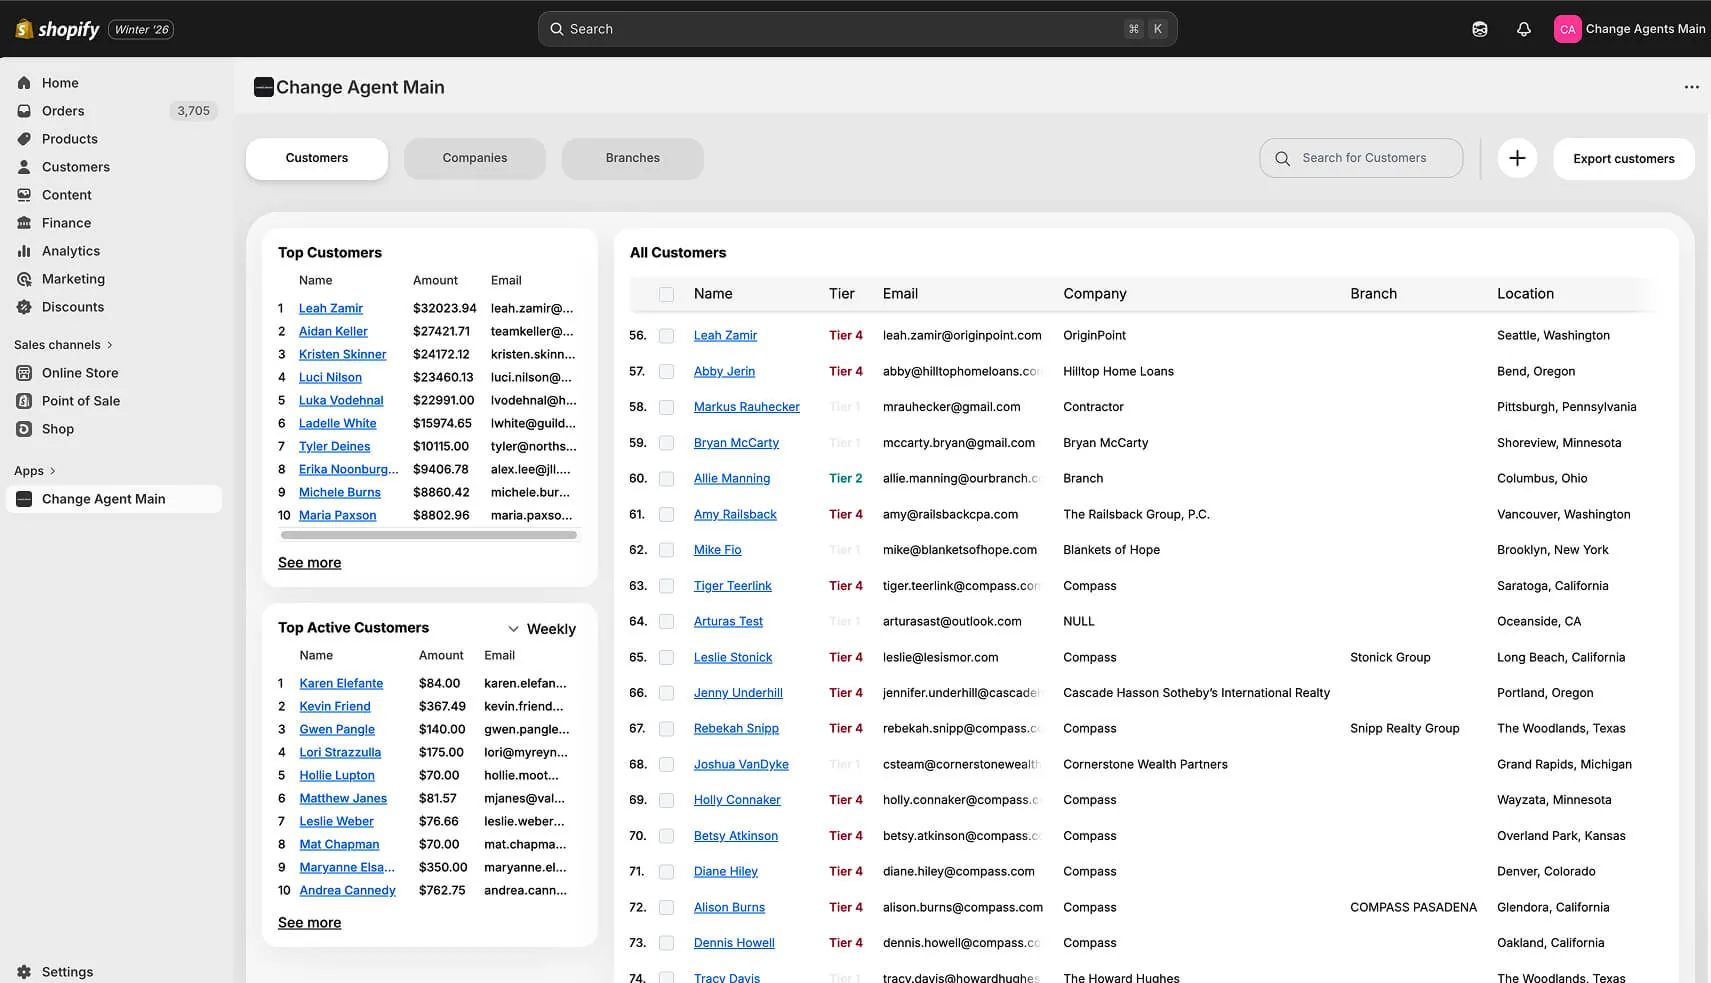This screenshot has width=1711, height=983.
Task: Check the box for Markus Rauhecker row
Action: coord(666,407)
